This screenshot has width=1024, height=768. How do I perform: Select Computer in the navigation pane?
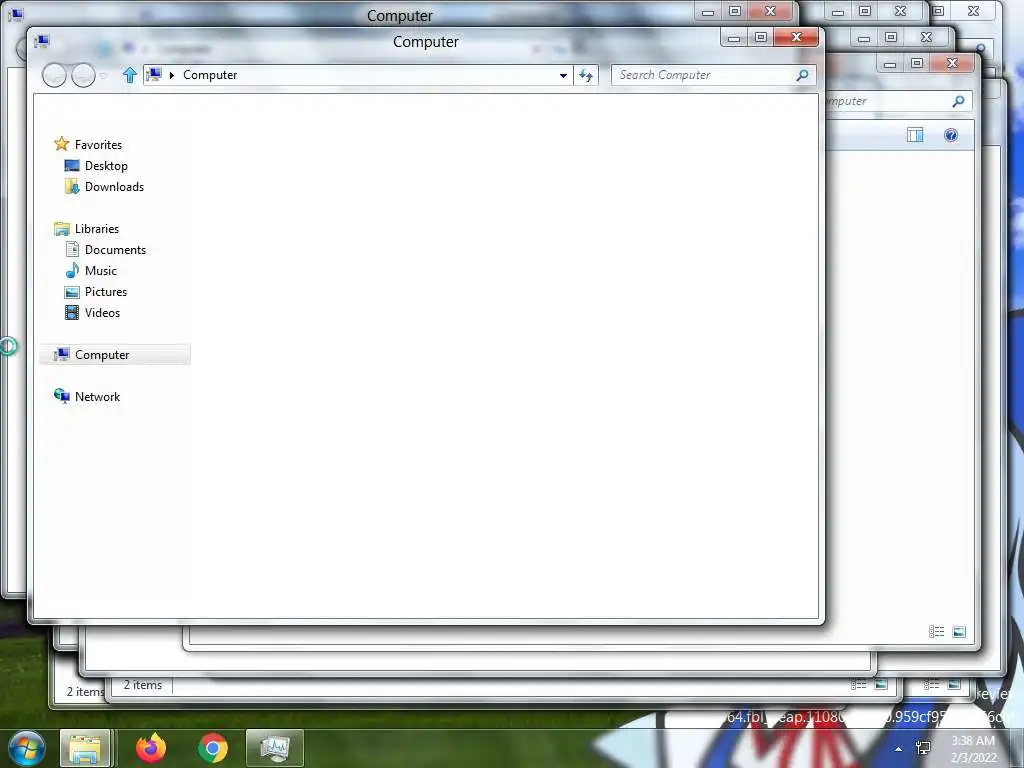click(102, 355)
